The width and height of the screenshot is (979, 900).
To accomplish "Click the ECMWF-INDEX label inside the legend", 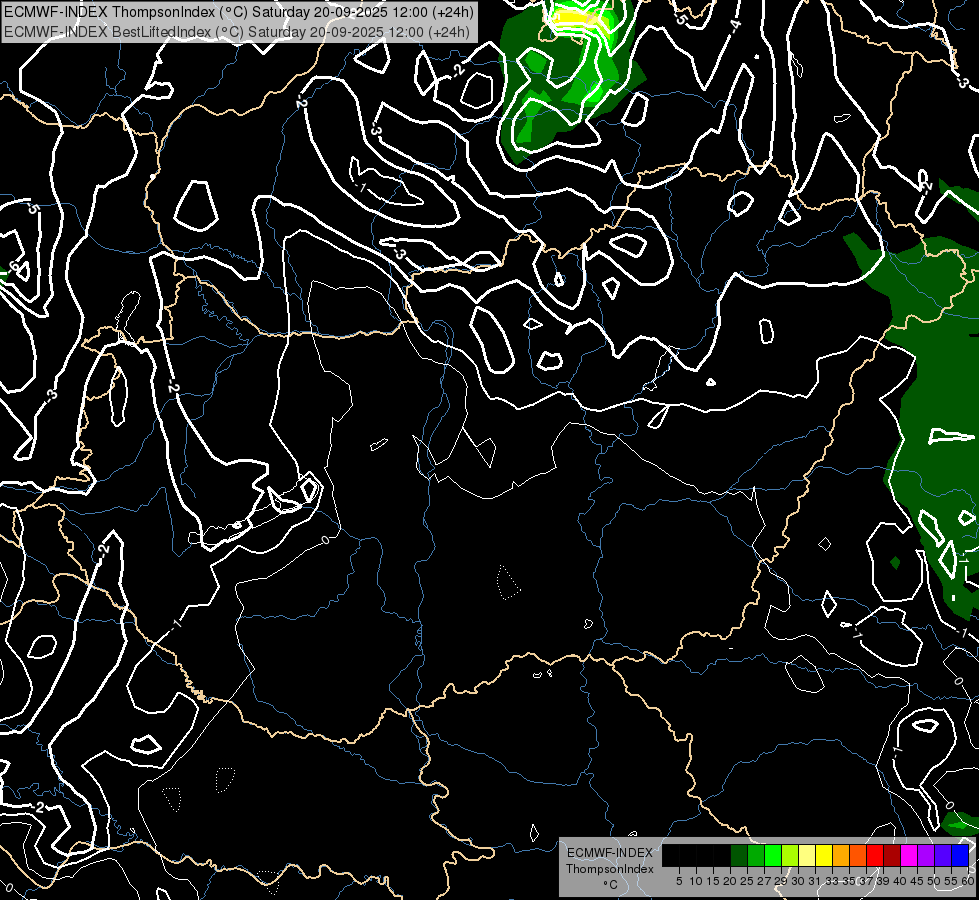I will tap(610, 853).
